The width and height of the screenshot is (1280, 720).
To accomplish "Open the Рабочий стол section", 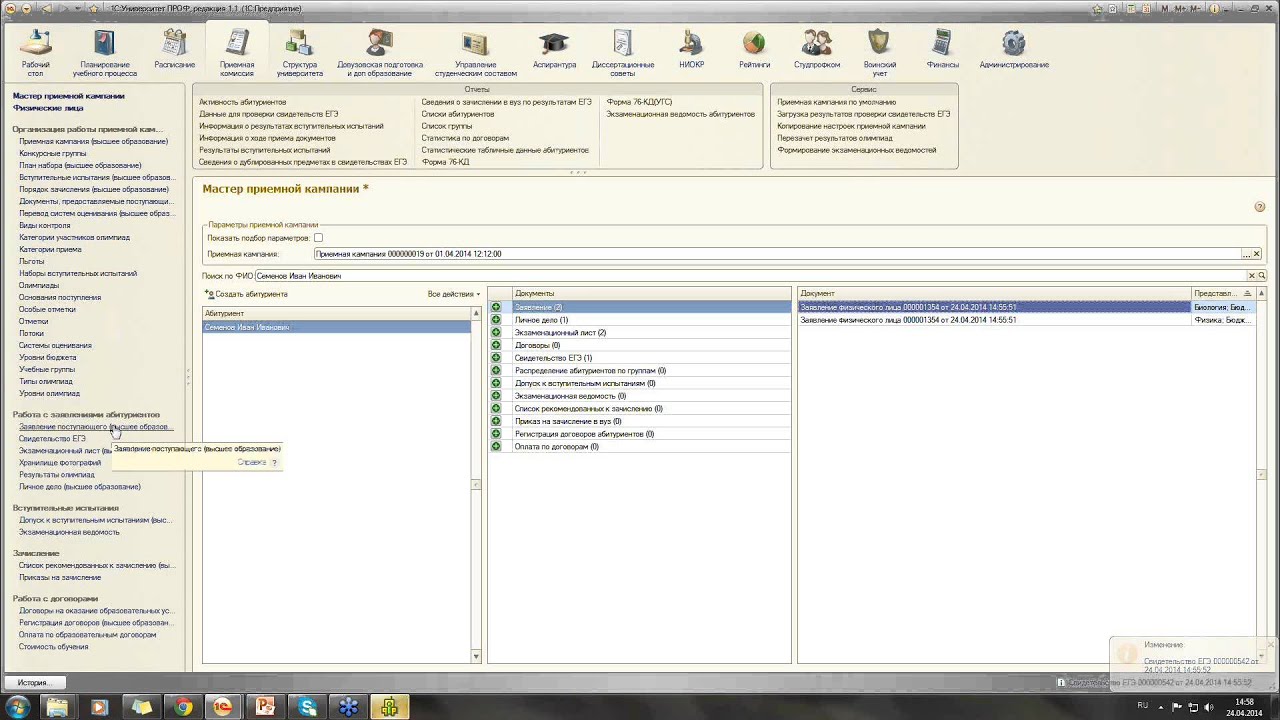I will pos(36,52).
